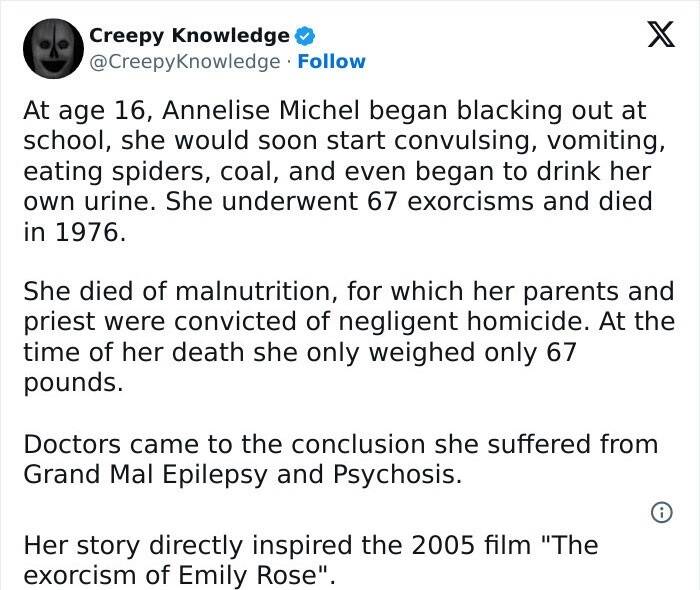Open the Creepy Knowledge display name
This screenshot has height=590, width=700.
pos(189,35)
